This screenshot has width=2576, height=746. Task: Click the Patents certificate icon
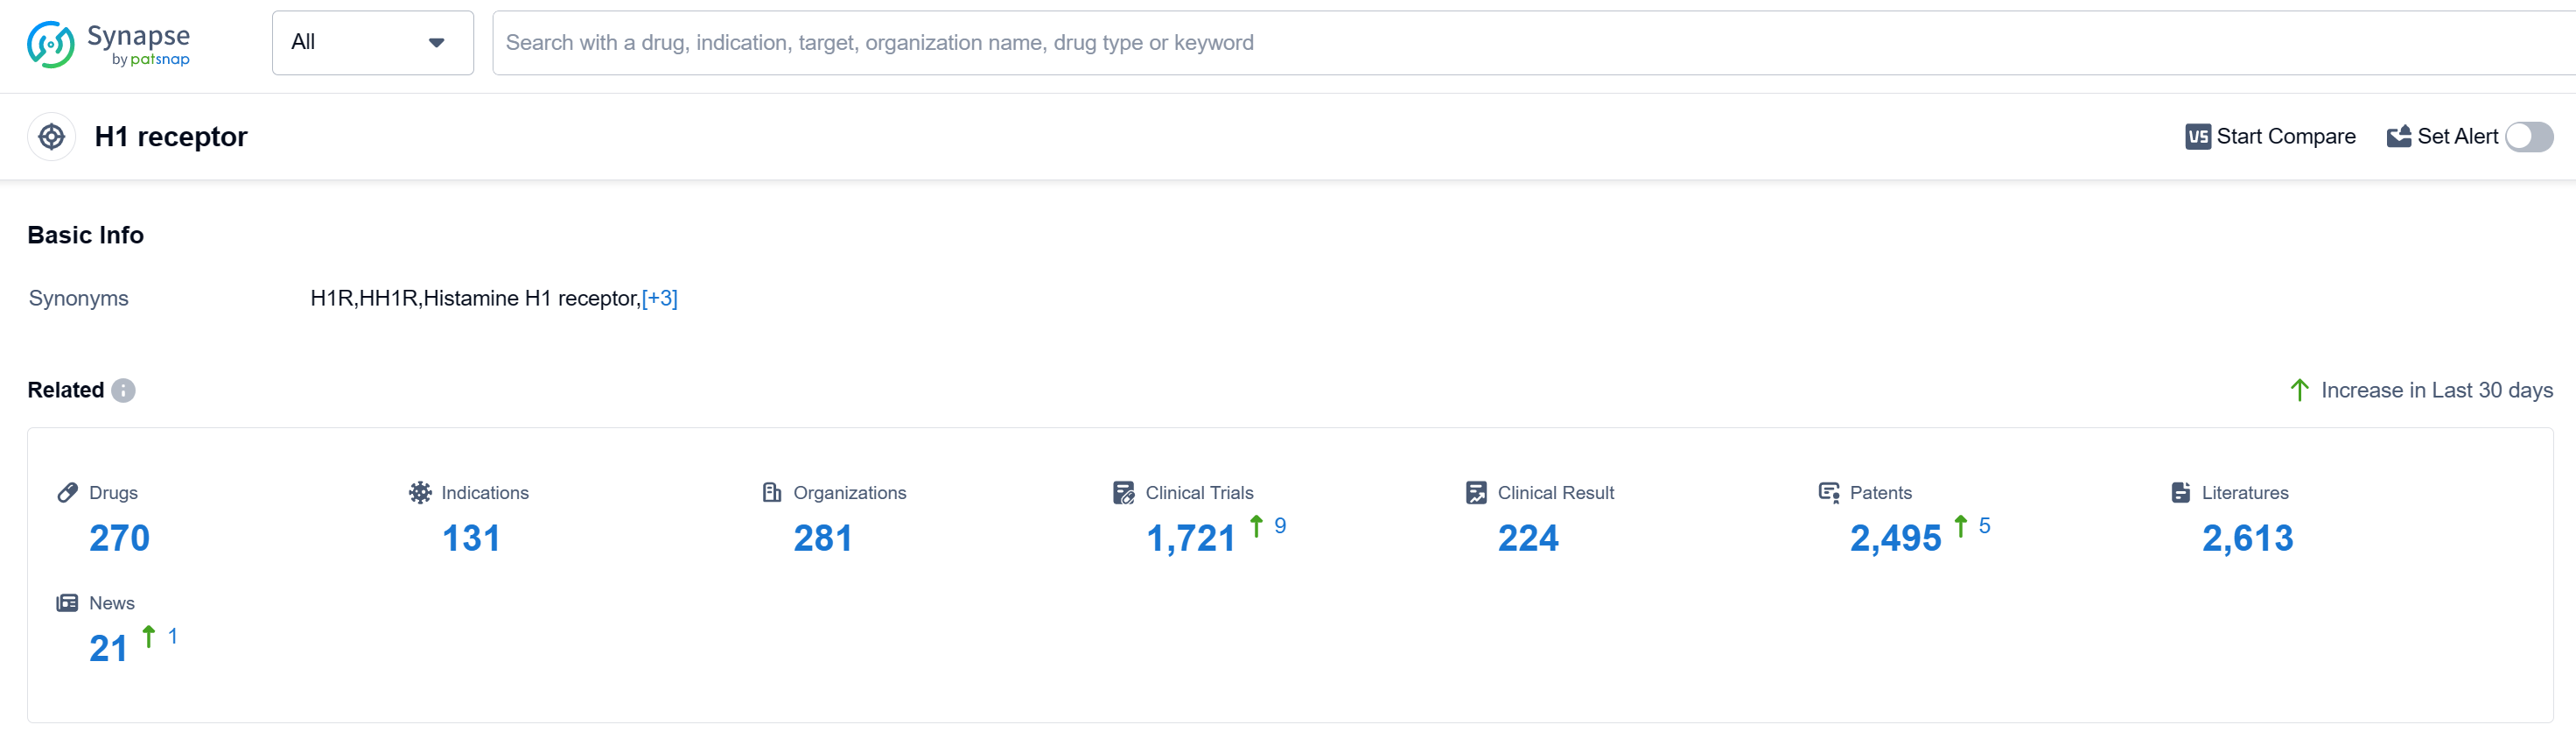(1828, 492)
